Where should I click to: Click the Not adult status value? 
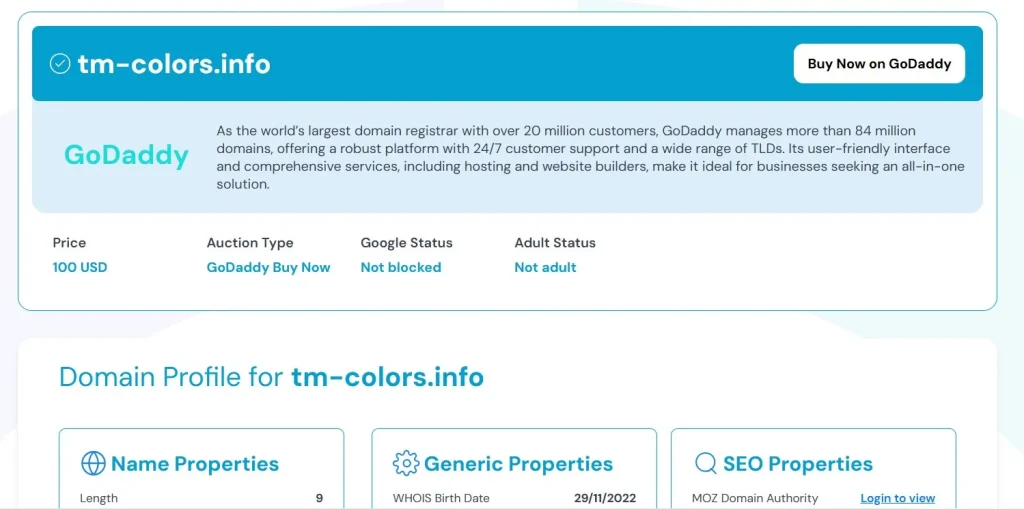tap(545, 268)
